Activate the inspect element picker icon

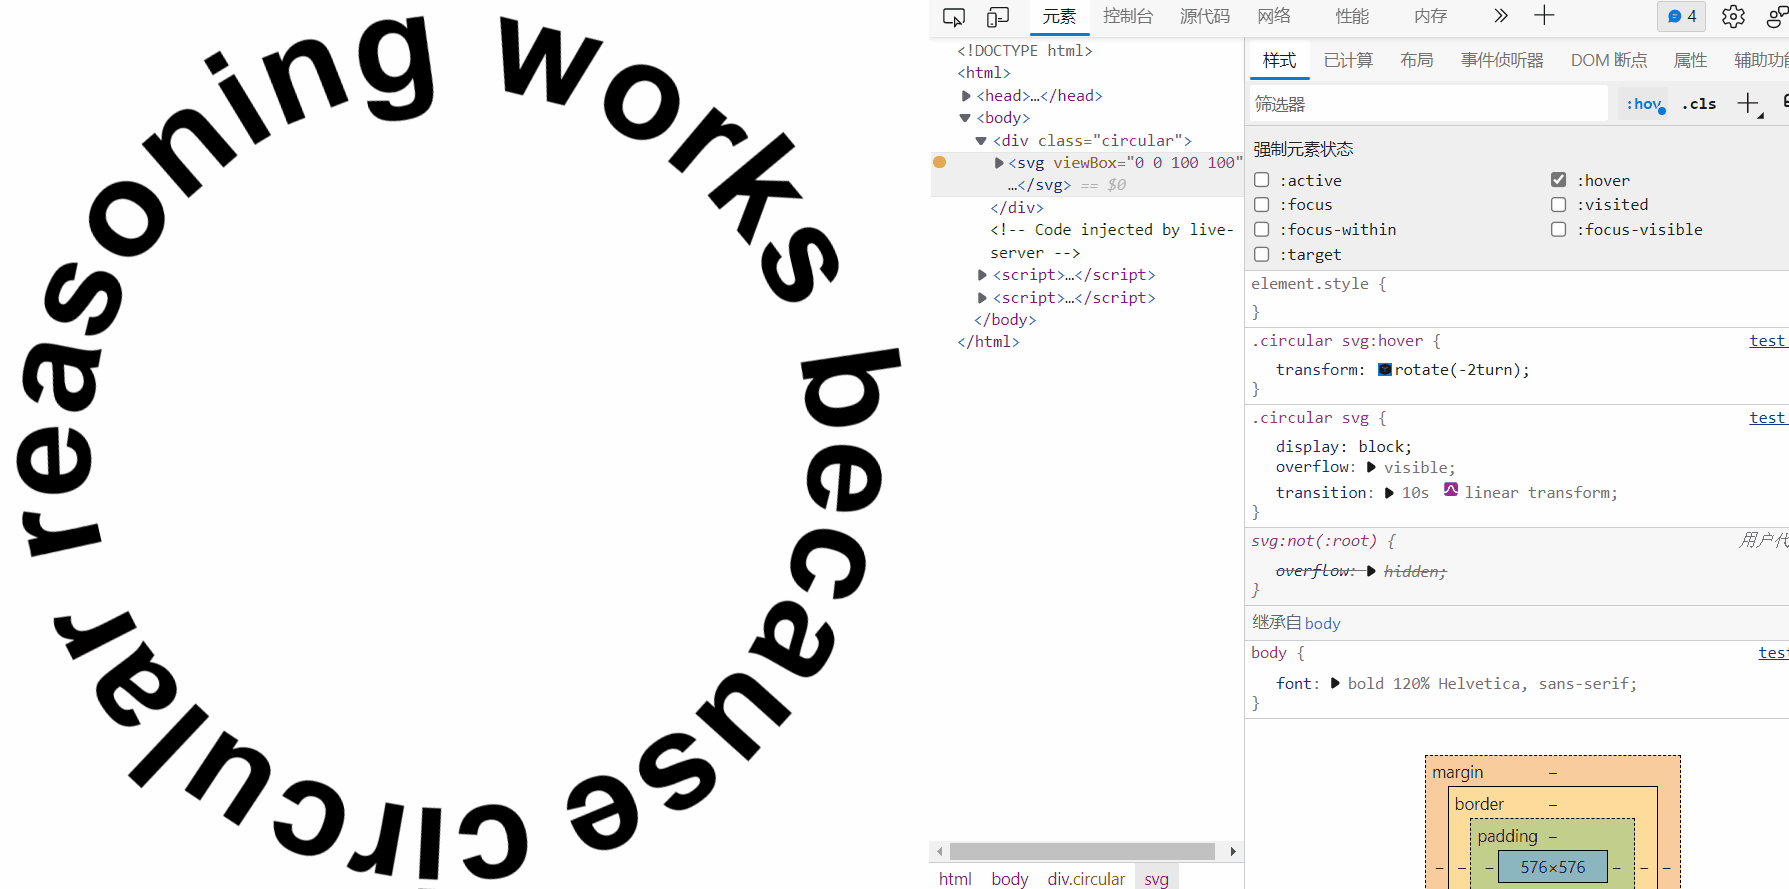tap(954, 17)
